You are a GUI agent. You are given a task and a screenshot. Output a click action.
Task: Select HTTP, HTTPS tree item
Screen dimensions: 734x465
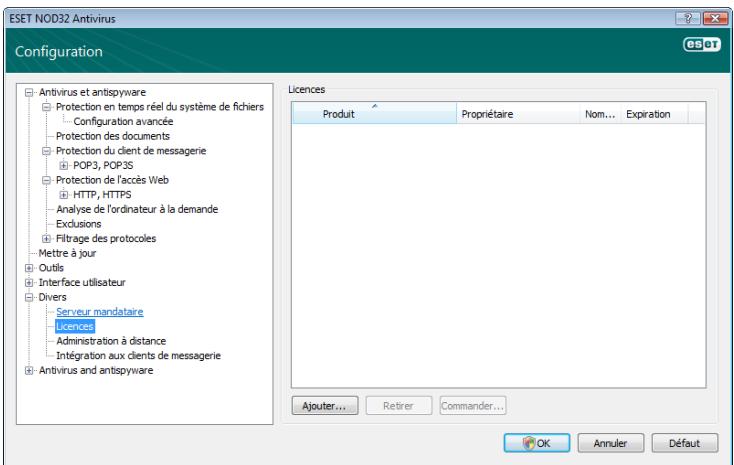[x=102, y=194]
